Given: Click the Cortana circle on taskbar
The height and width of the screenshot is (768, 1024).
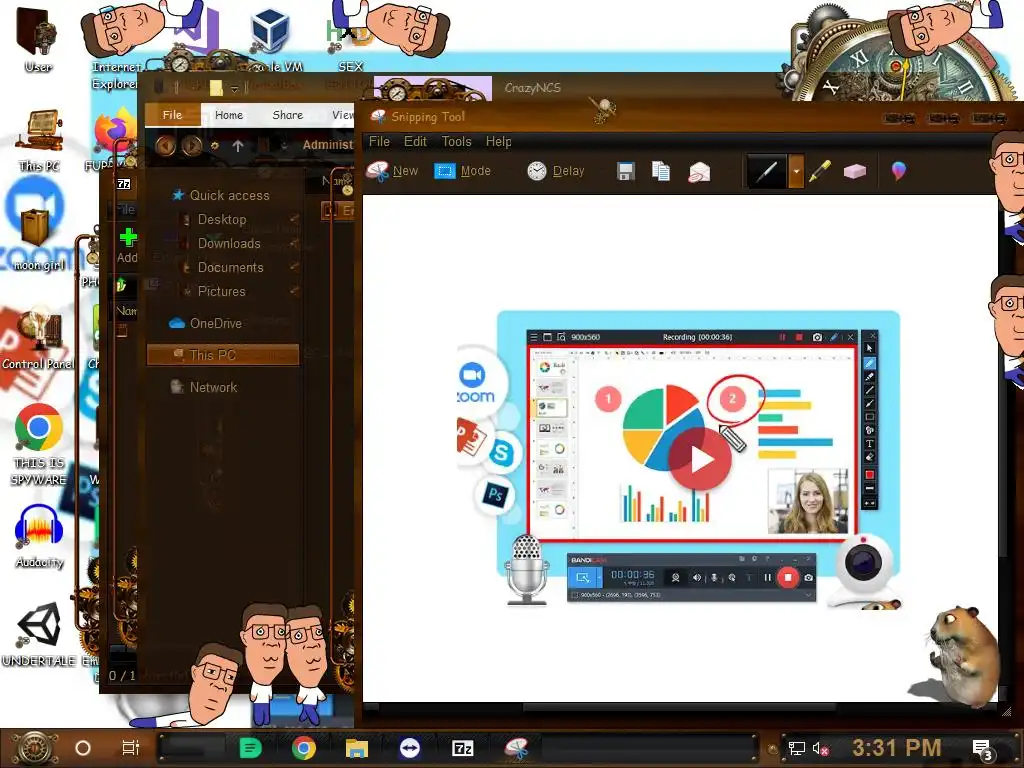Looking at the screenshot, I should click(x=83, y=748).
